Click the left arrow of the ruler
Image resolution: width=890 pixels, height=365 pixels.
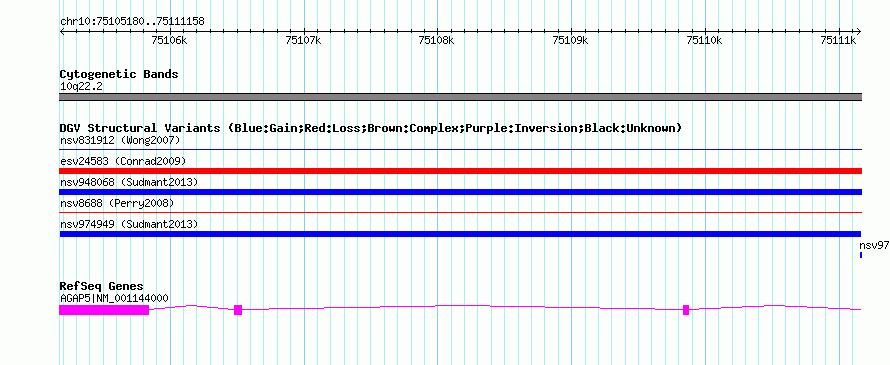point(62,31)
